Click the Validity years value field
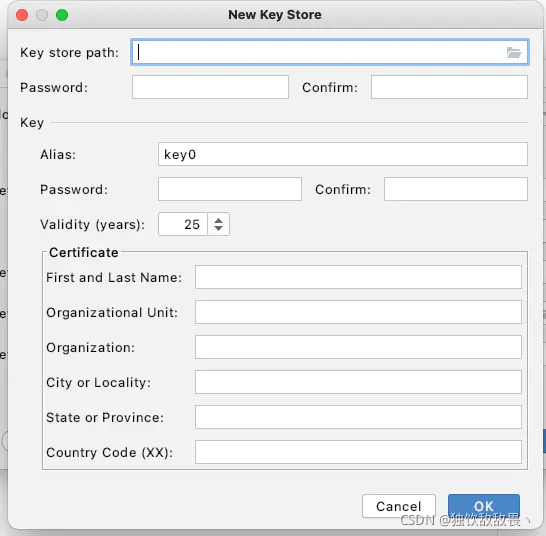 click(183, 224)
